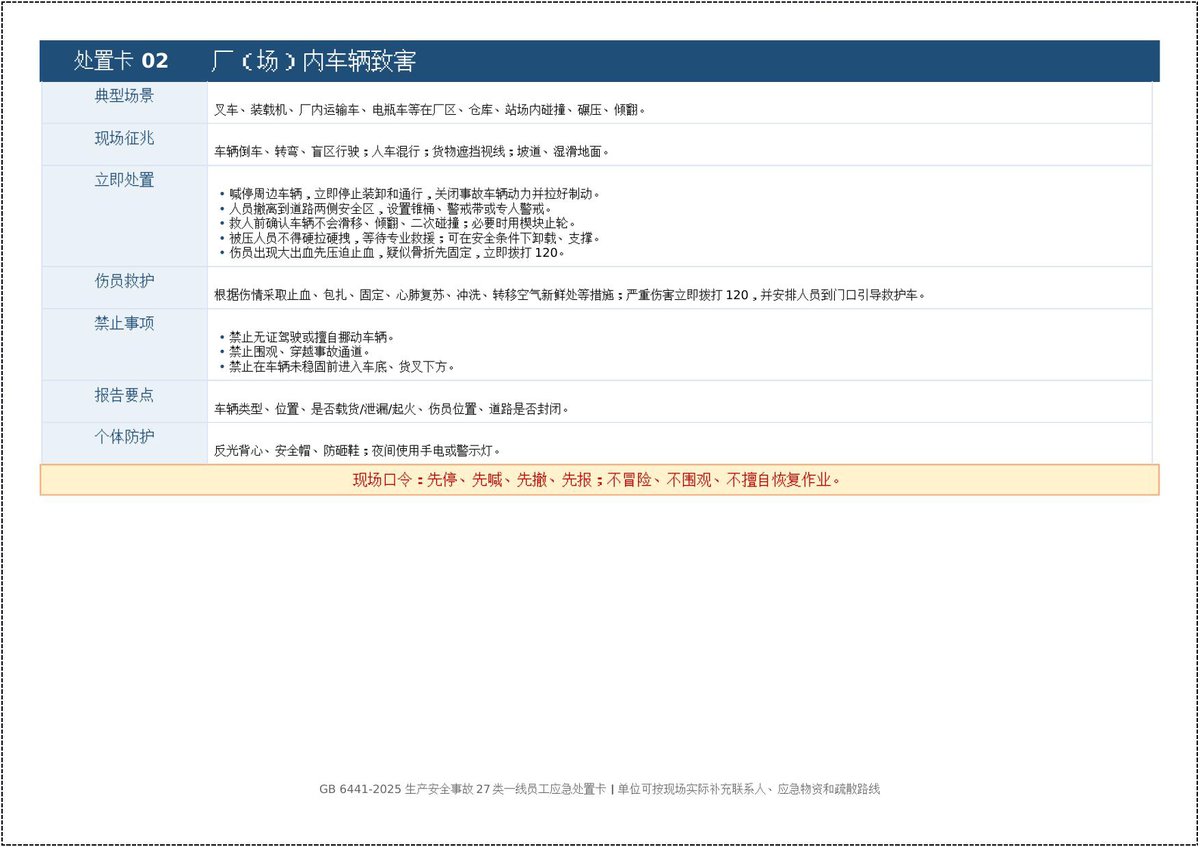This screenshot has height=847, width=1200.
Task: Click the red banner starting "现场口令：先停、先喊"
Action: click(599, 480)
